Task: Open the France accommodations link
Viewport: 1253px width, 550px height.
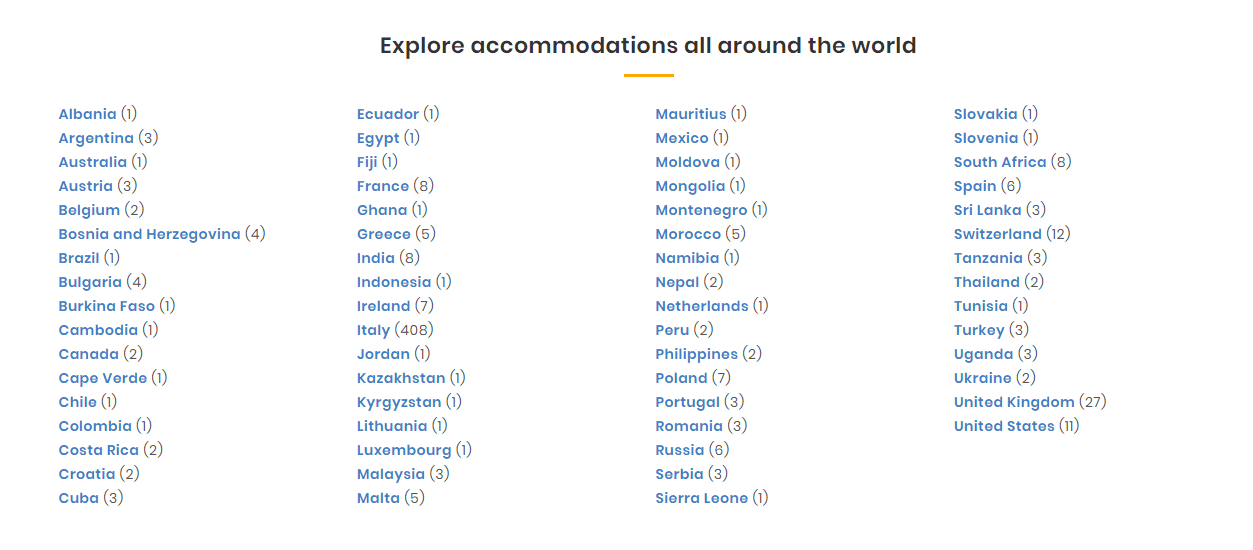Action: tap(382, 186)
